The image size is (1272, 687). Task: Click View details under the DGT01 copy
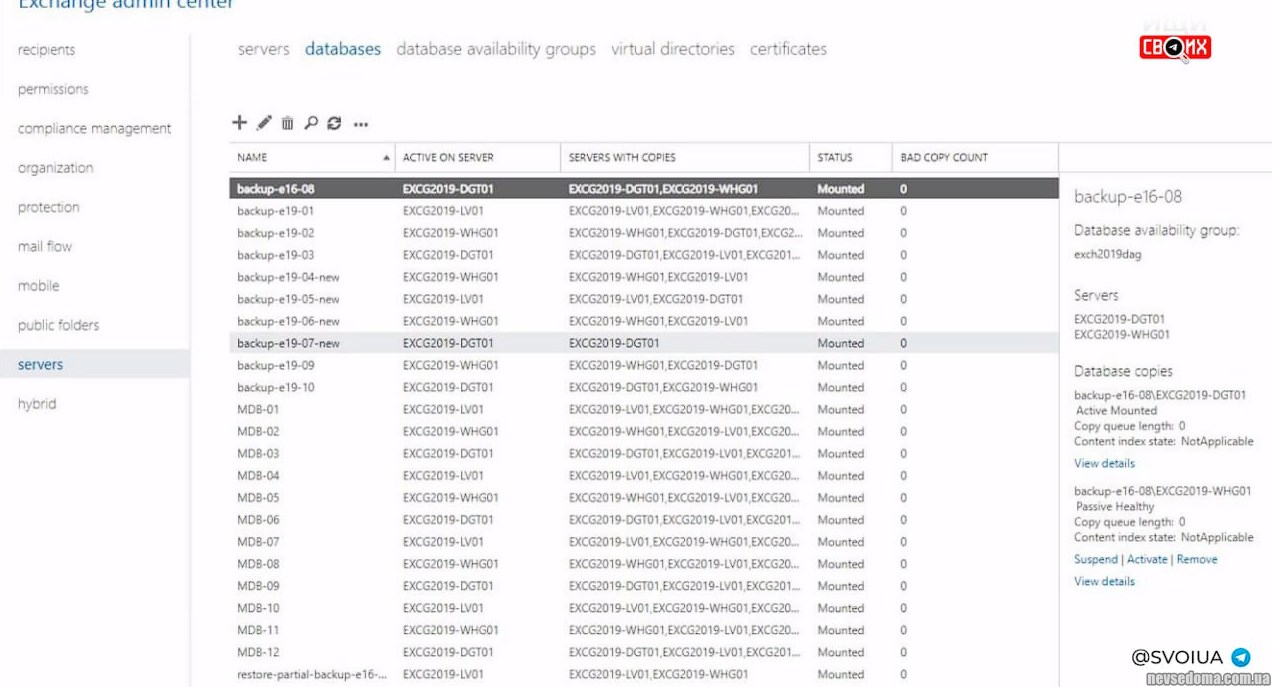tap(1104, 463)
